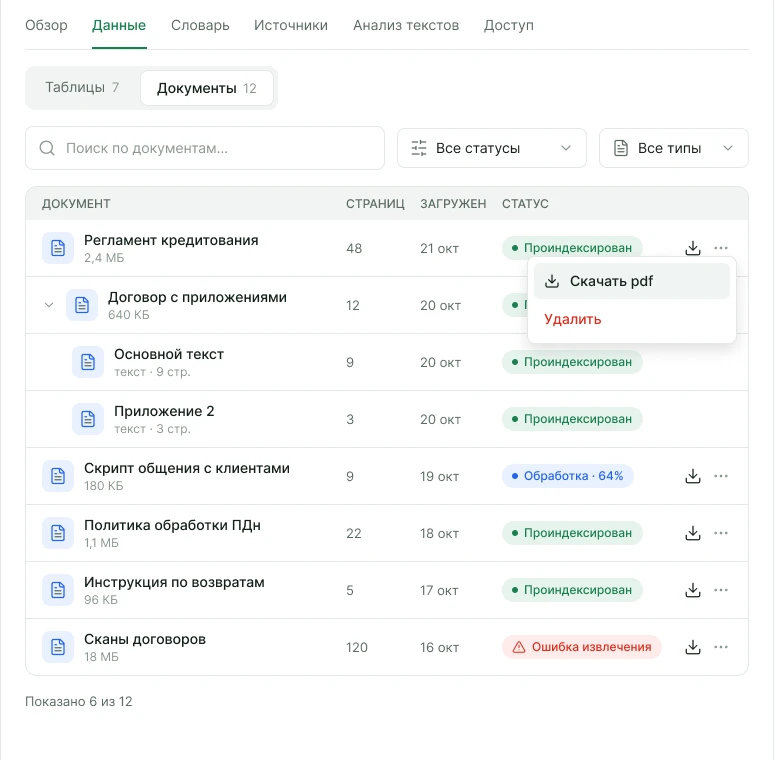Click Проиндексирован badge for Инструкция по возвратам

coord(572,590)
